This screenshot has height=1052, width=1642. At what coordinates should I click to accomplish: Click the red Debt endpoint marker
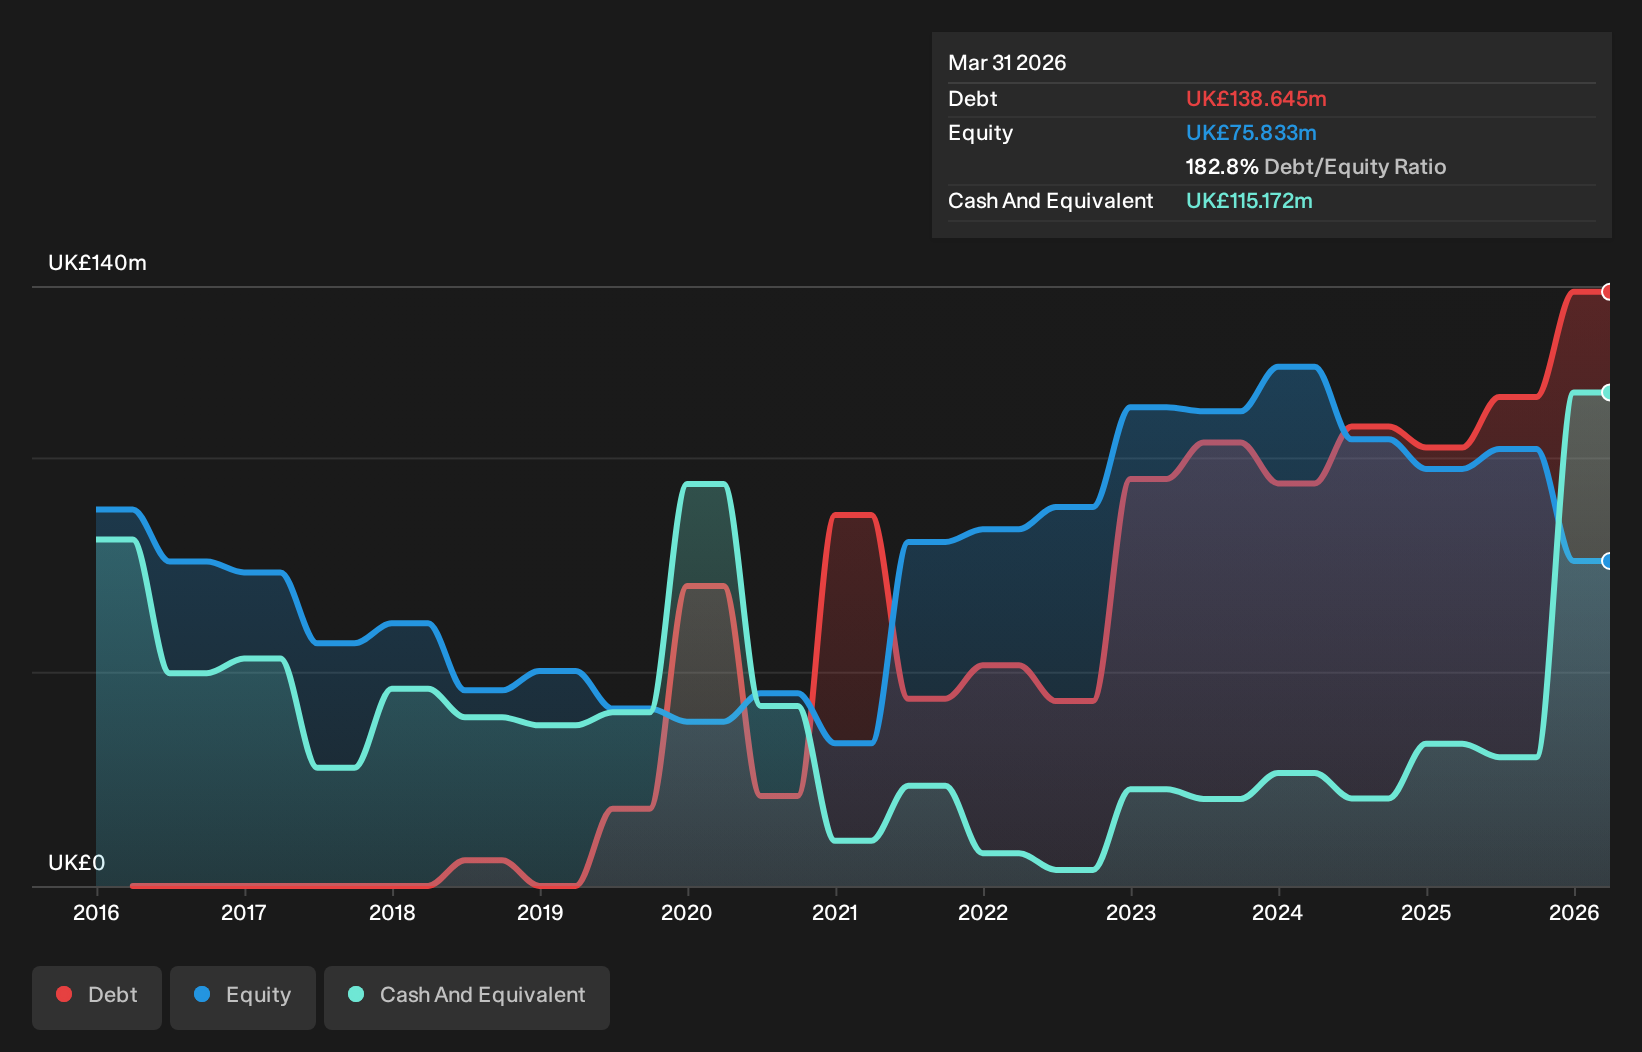(x=1607, y=292)
